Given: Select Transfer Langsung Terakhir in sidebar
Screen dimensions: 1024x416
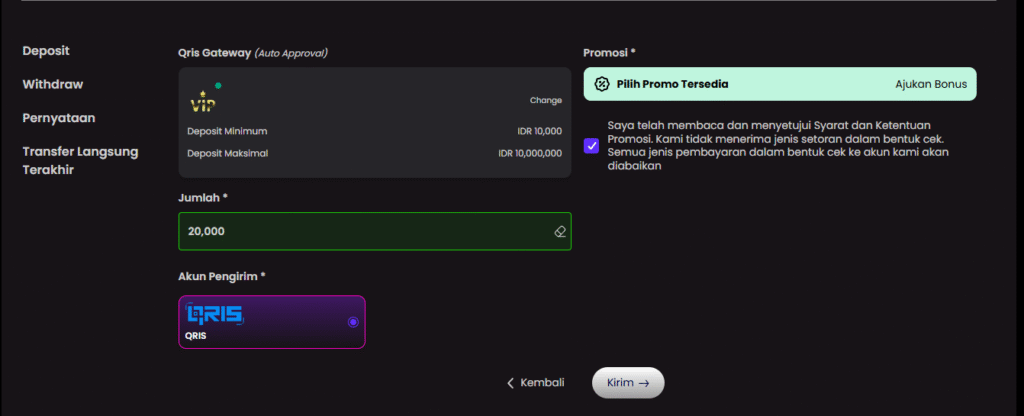Looking at the screenshot, I should click(80, 160).
